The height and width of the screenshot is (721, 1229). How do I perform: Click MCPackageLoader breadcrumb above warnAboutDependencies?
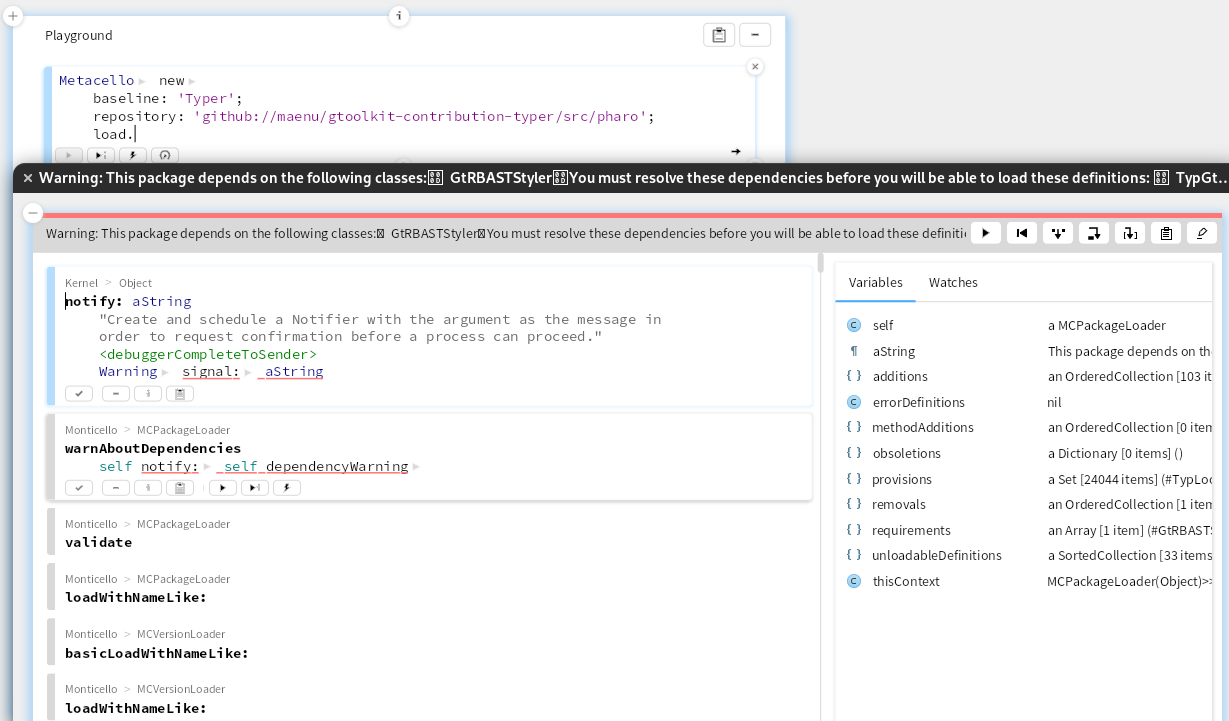click(x=183, y=430)
